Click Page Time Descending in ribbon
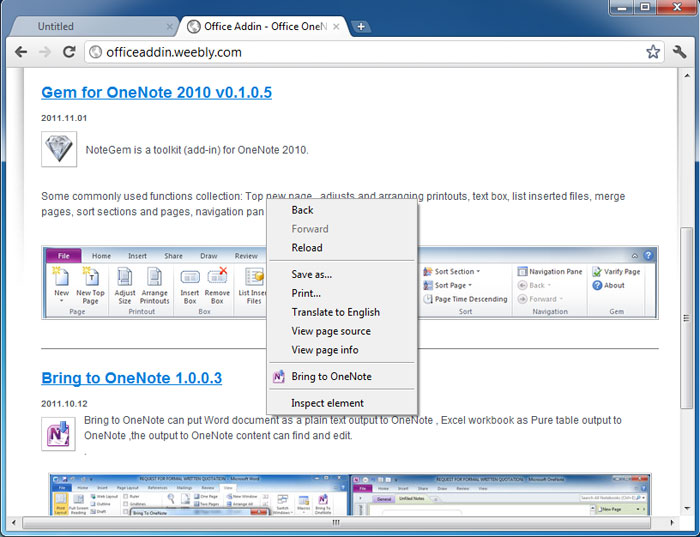The width and height of the screenshot is (700, 537). point(465,299)
